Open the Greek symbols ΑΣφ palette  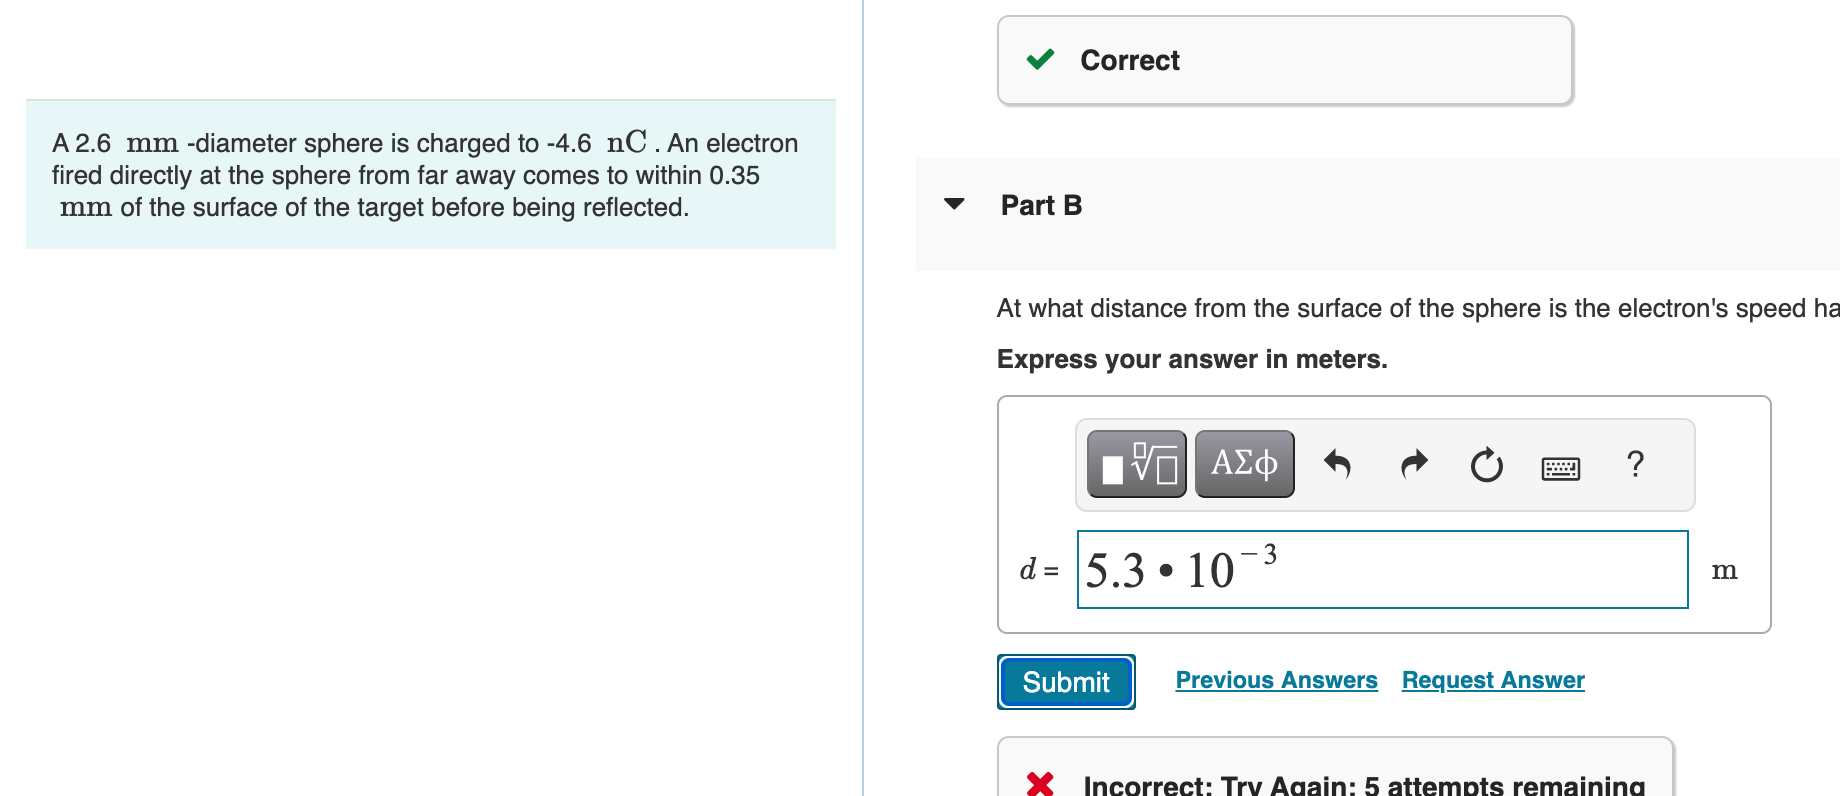coord(1243,462)
